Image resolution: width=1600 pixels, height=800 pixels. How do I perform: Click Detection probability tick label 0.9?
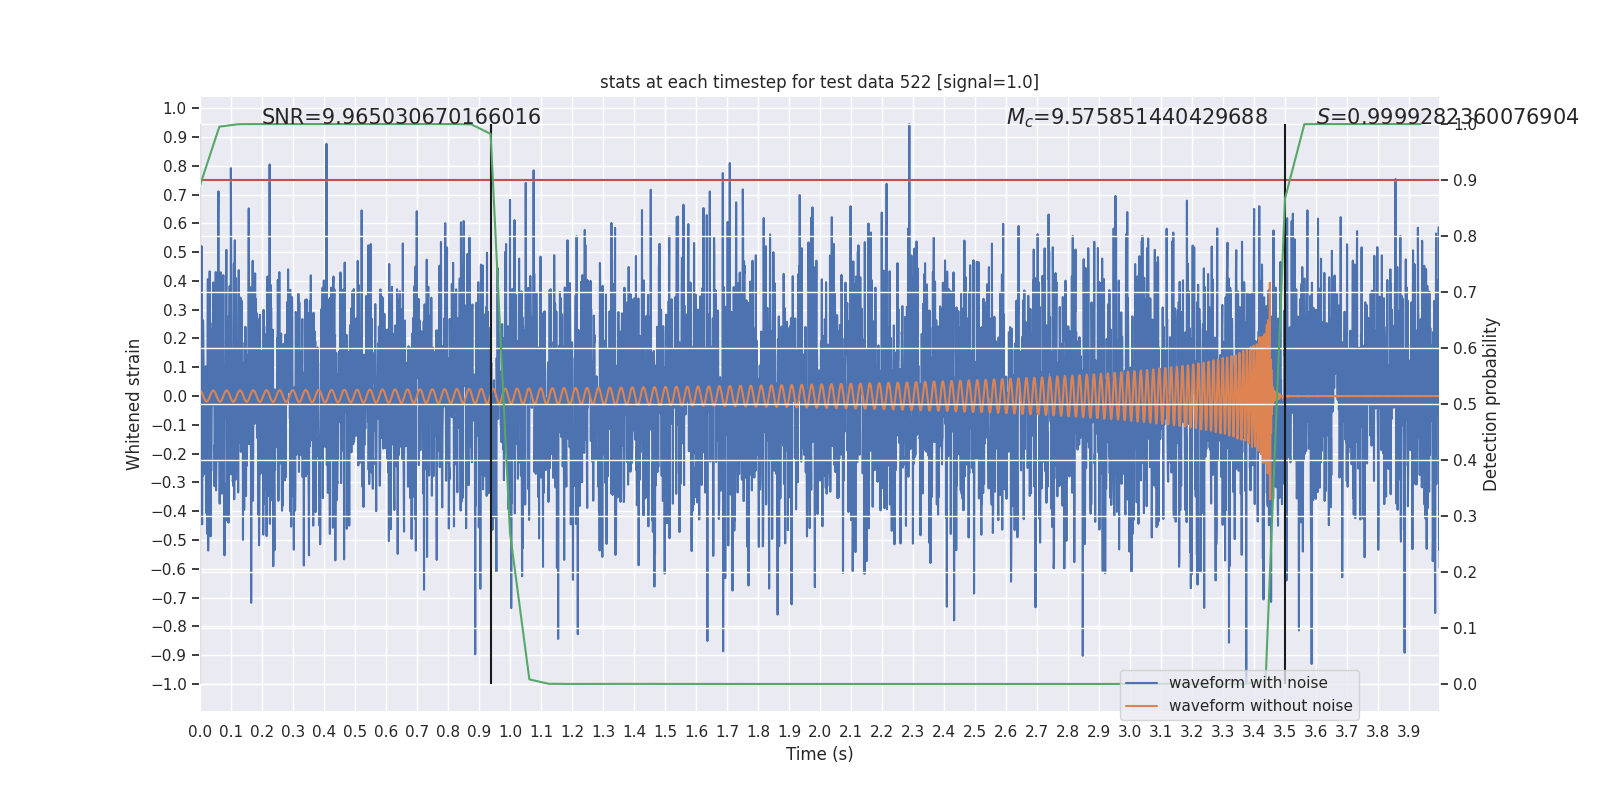pos(1465,181)
